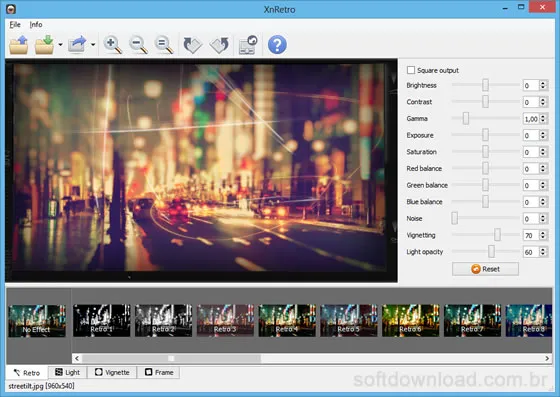
Task: Click the streetilt.jpg status bar text
Action: 41,386
